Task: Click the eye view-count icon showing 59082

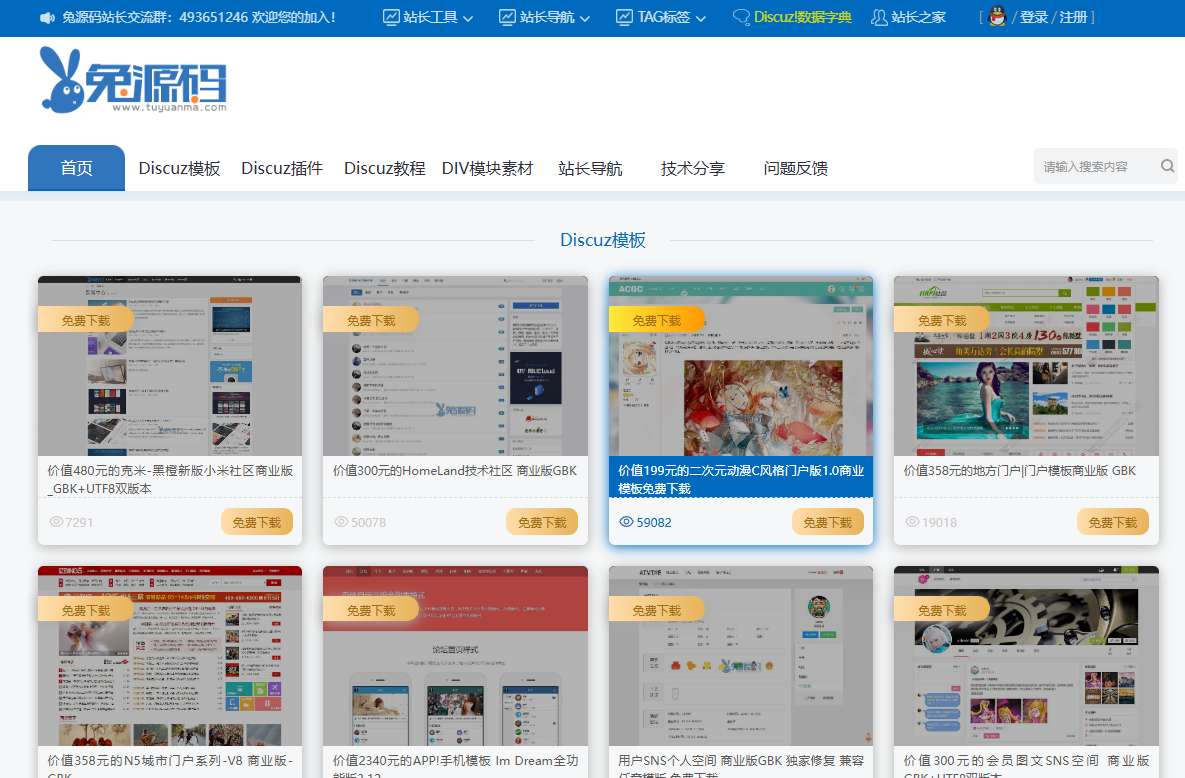Action: pyautogui.click(x=627, y=522)
